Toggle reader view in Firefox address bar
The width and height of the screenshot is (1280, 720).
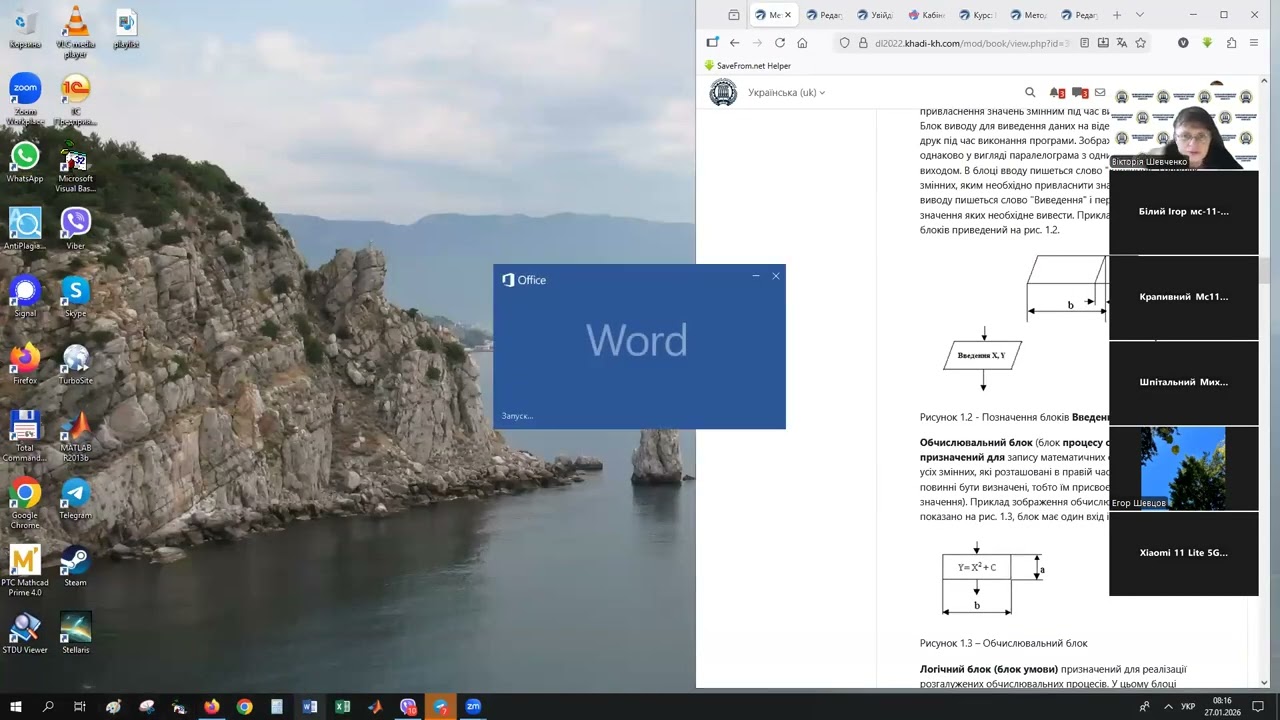(x=1083, y=43)
